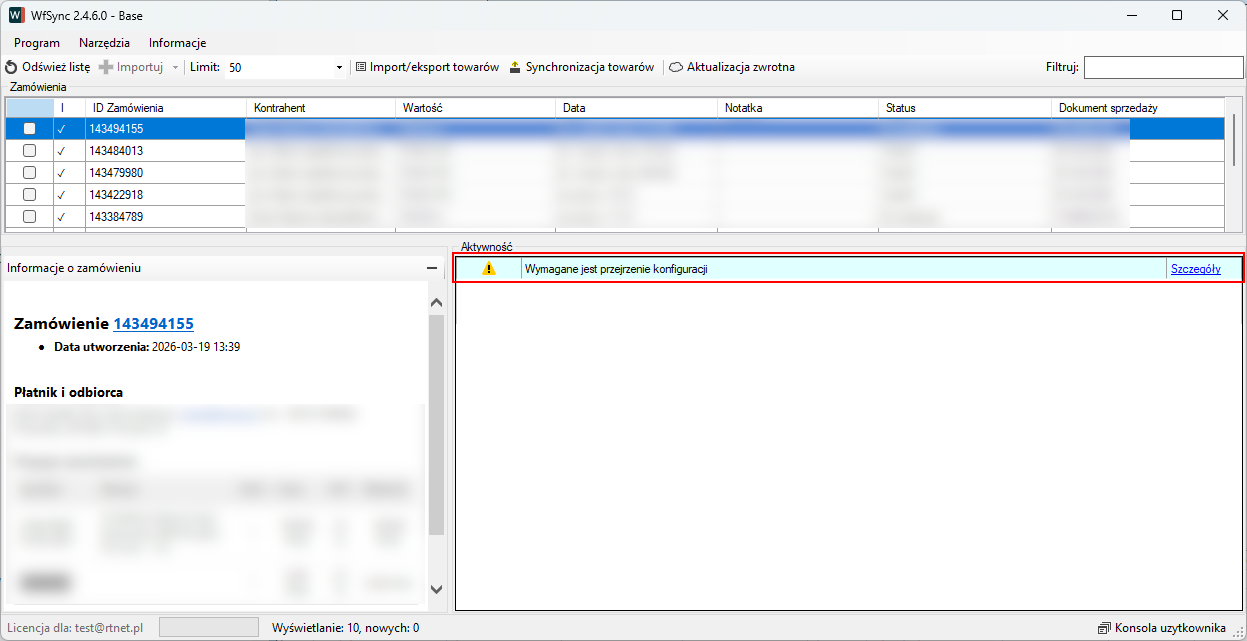Open the Limit dropdown arrow

click(x=339, y=68)
